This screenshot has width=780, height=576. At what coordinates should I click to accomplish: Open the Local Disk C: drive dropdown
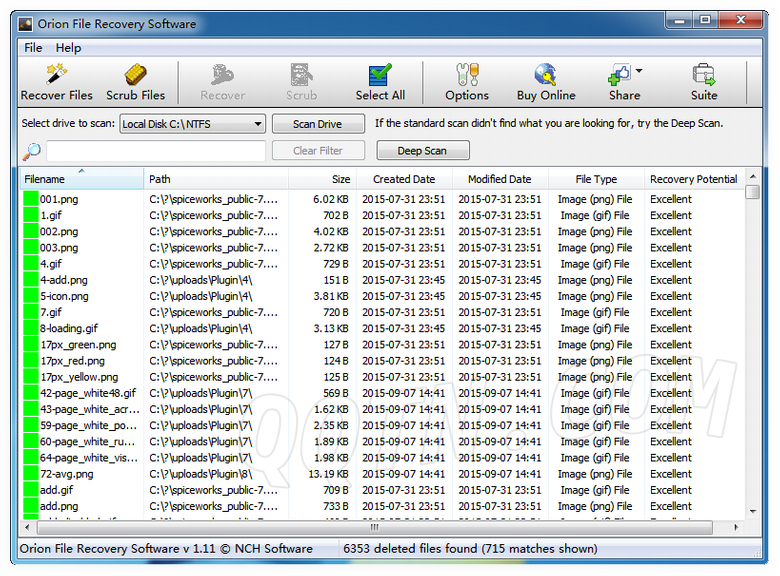(192, 124)
